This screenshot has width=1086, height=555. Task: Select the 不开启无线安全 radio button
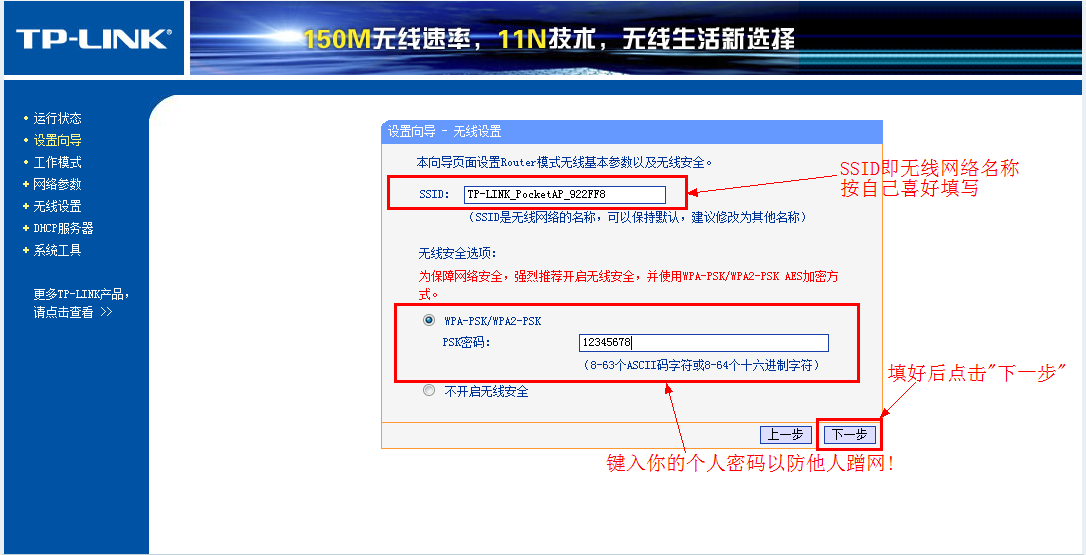pos(428,391)
